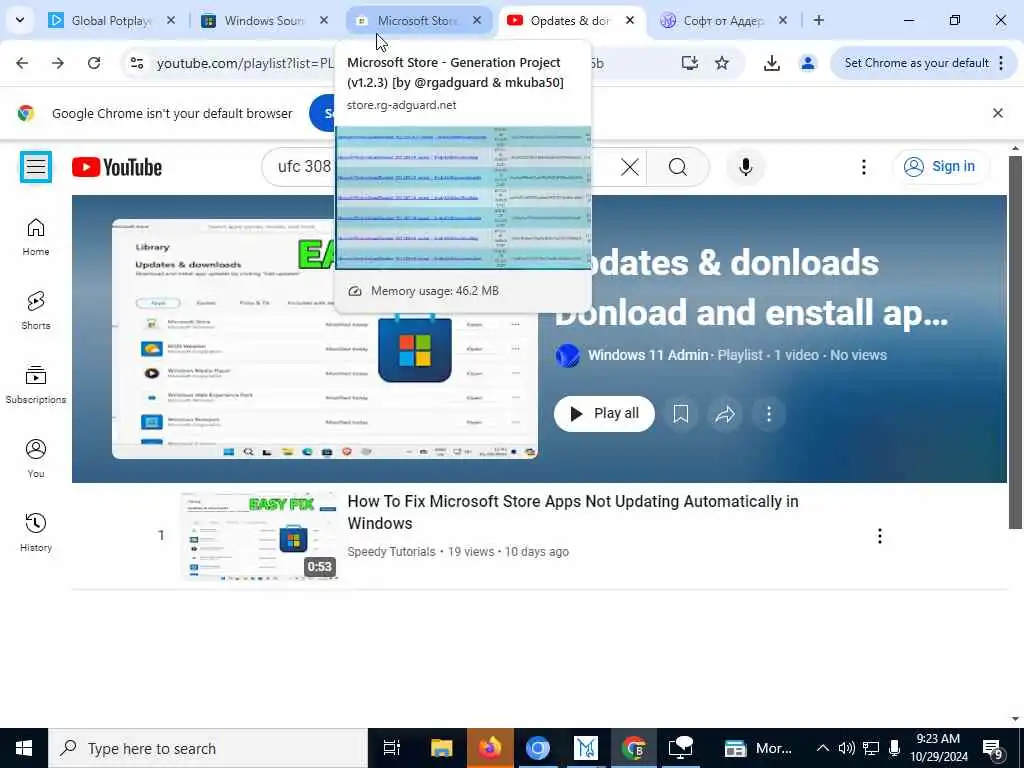Close the Windows Sound tab
Image resolution: width=1024 pixels, height=768 pixels.
pyautogui.click(x=323, y=21)
